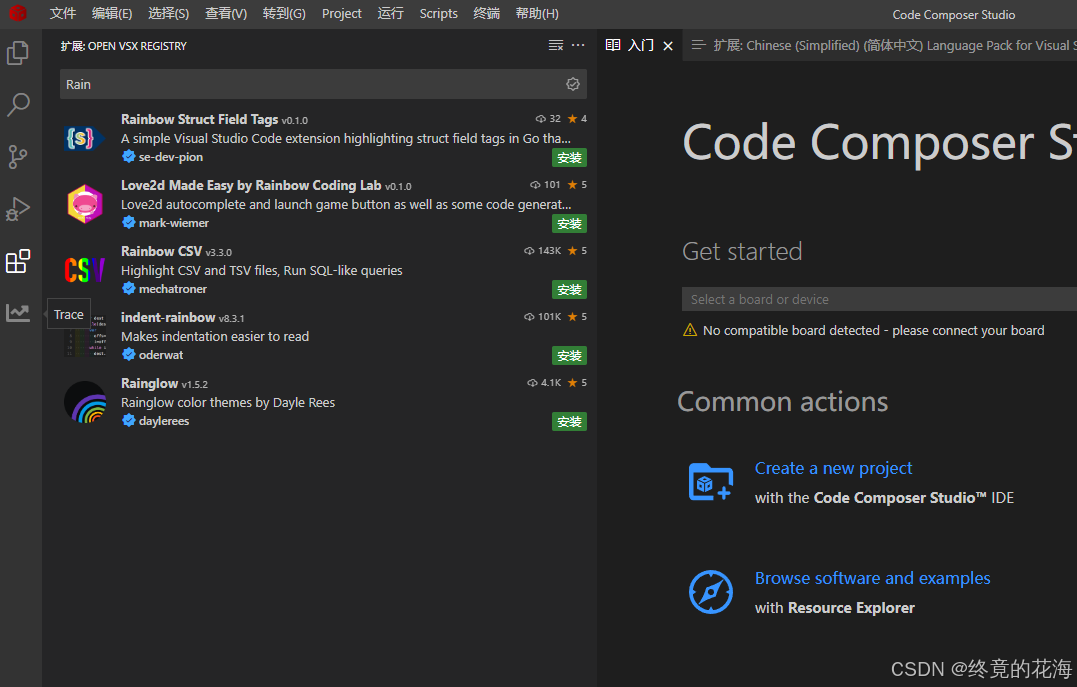Open the Explorer view in activity bar
The width and height of the screenshot is (1077, 687).
(x=18, y=53)
